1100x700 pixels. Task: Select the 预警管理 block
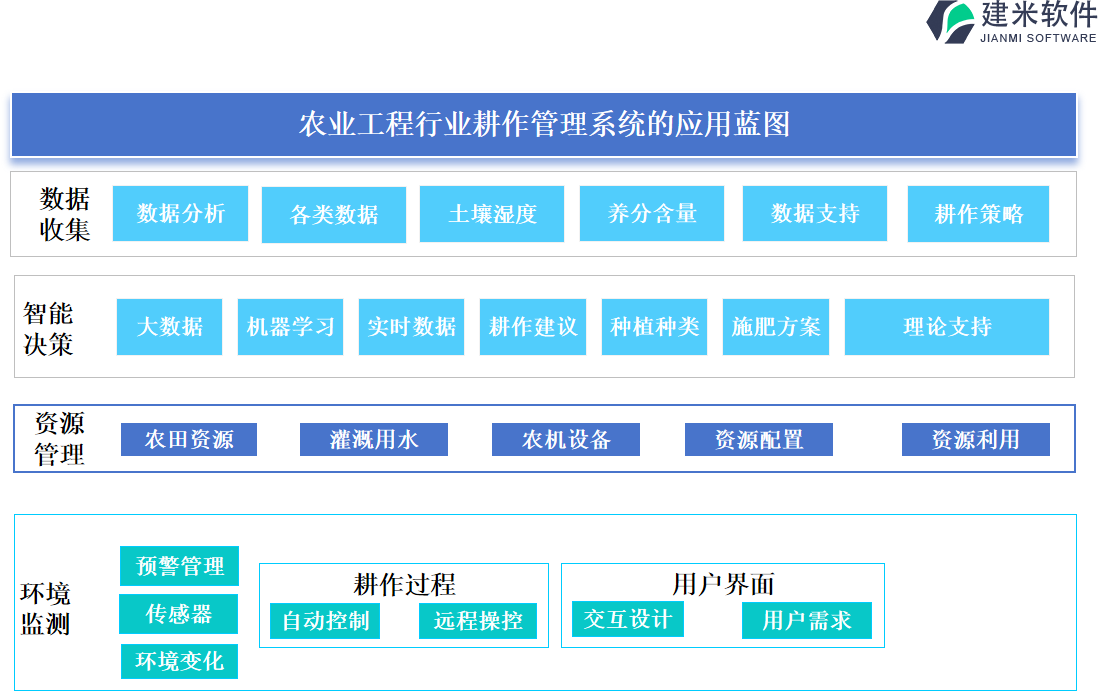[x=180, y=566]
